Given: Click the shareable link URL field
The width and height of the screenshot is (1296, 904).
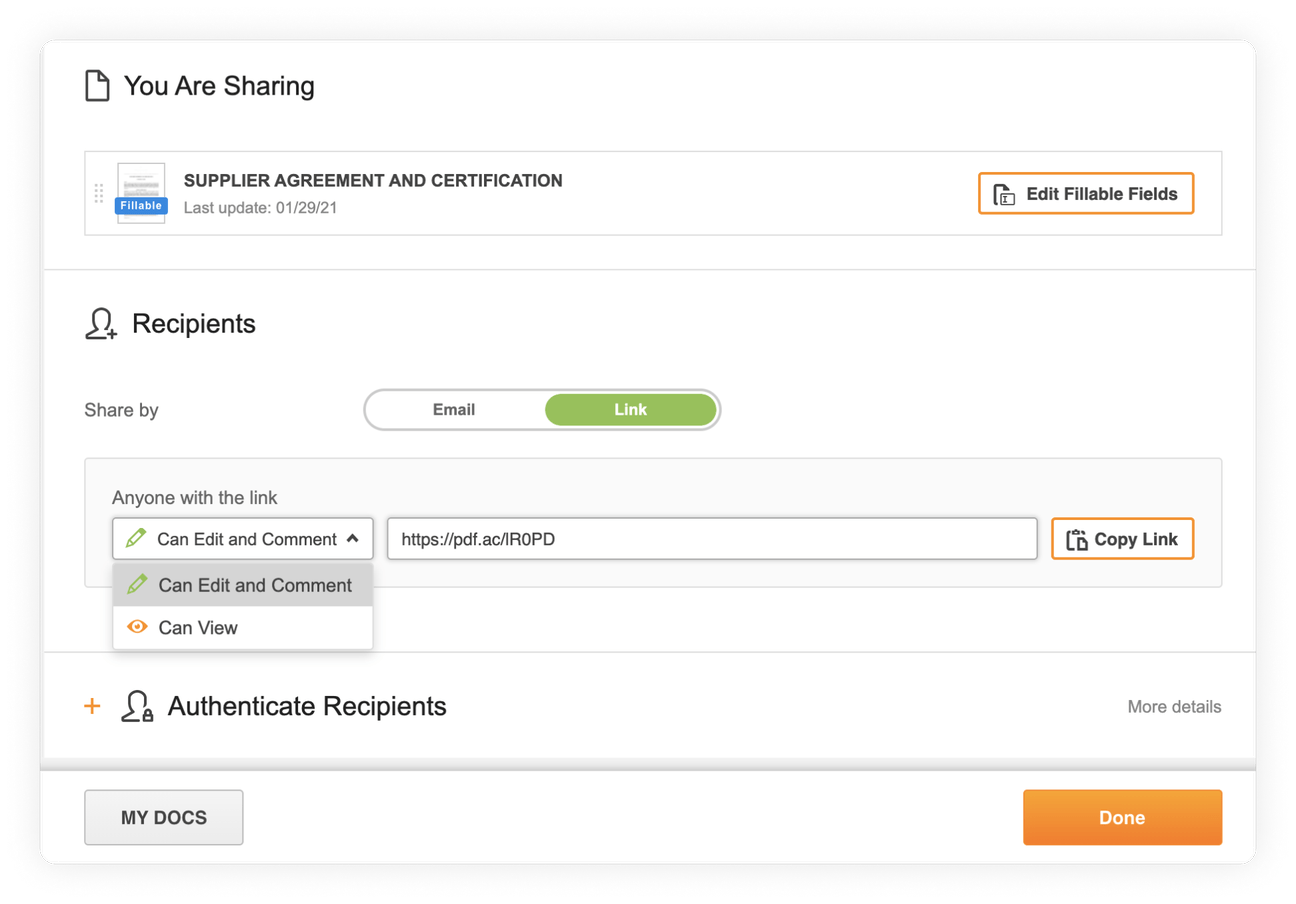Looking at the screenshot, I should pos(712,538).
